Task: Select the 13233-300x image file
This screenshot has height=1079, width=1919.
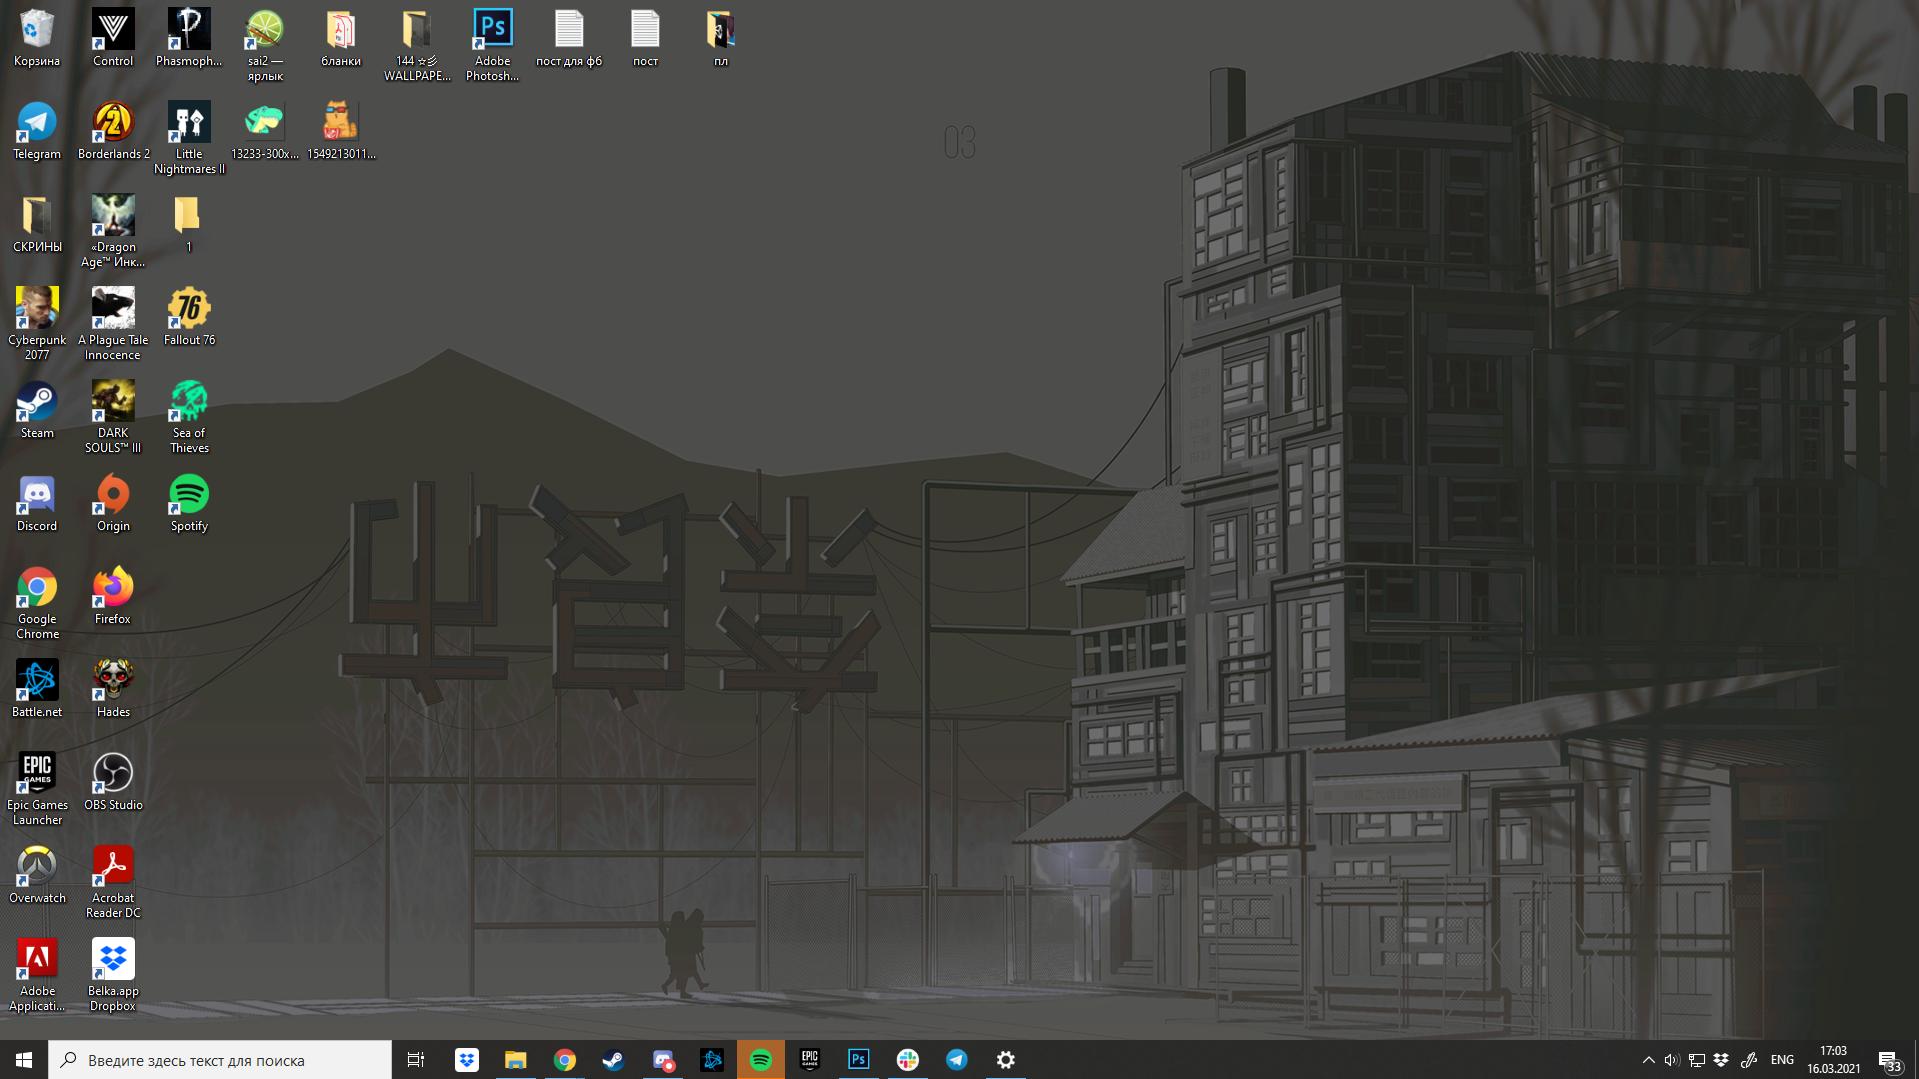Action: coord(265,132)
